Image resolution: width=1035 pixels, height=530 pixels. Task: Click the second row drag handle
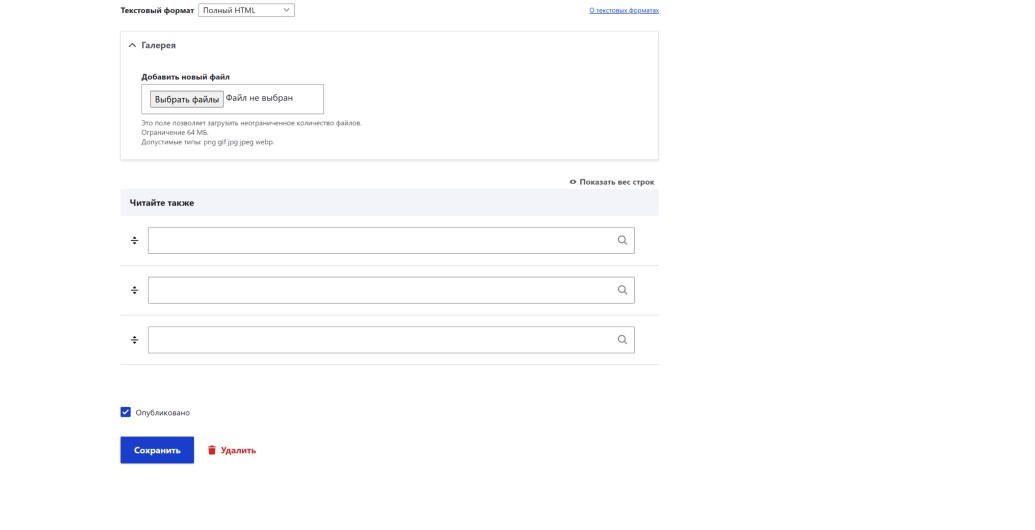pyautogui.click(x=135, y=290)
